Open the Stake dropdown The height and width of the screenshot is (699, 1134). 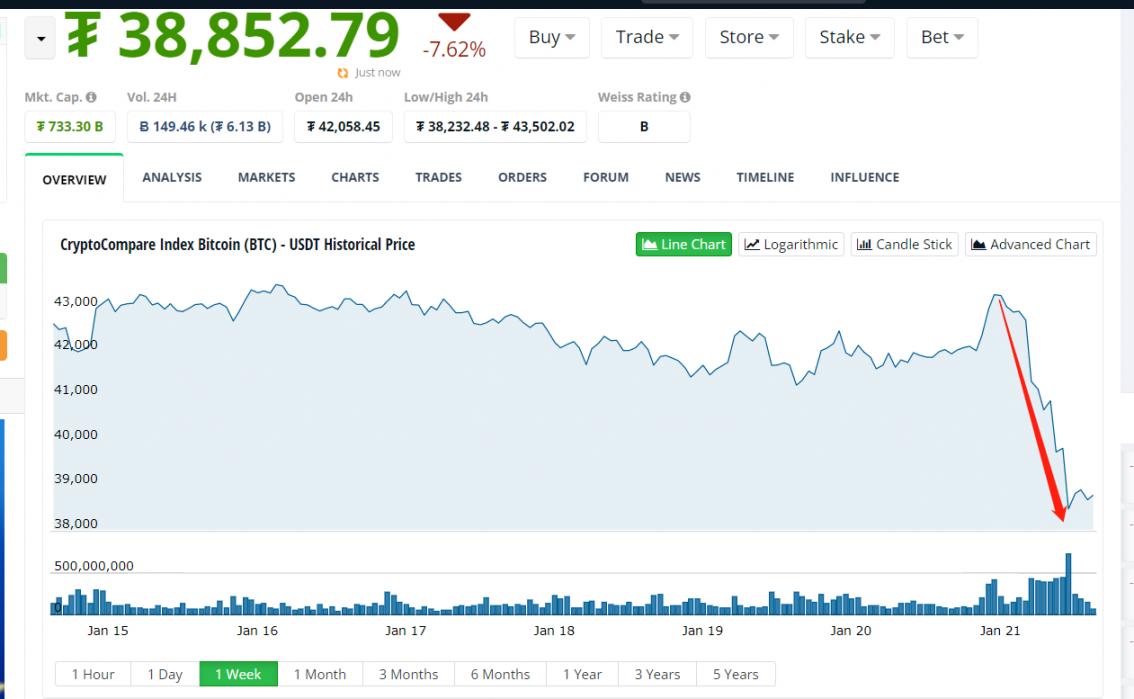click(849, 37)
